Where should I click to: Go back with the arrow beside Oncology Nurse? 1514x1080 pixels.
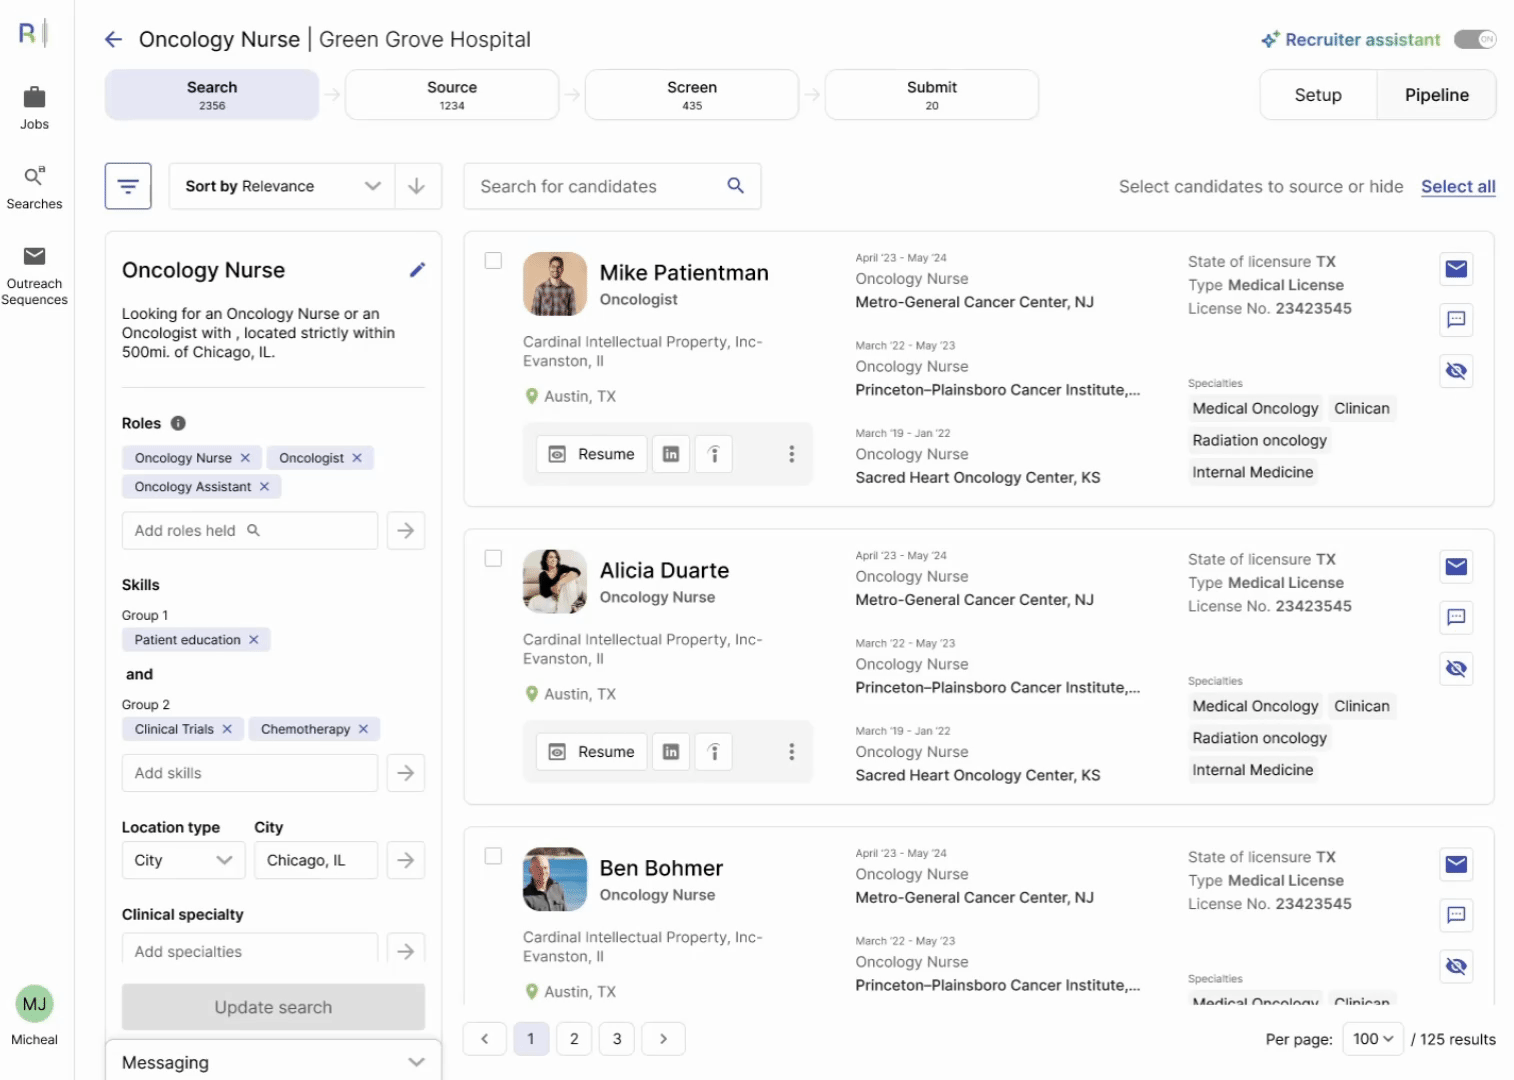click(113, 39)
